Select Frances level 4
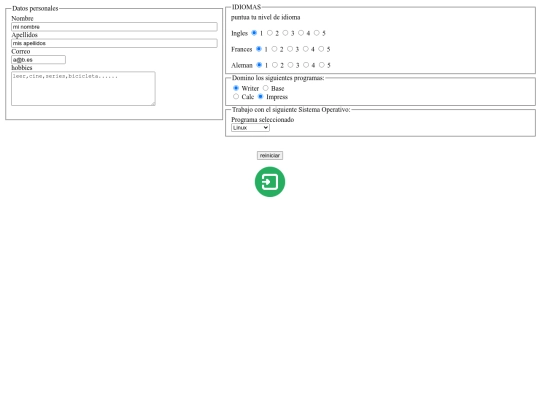Viewport: 540px width, 405px height. click(x=305, y=49)
